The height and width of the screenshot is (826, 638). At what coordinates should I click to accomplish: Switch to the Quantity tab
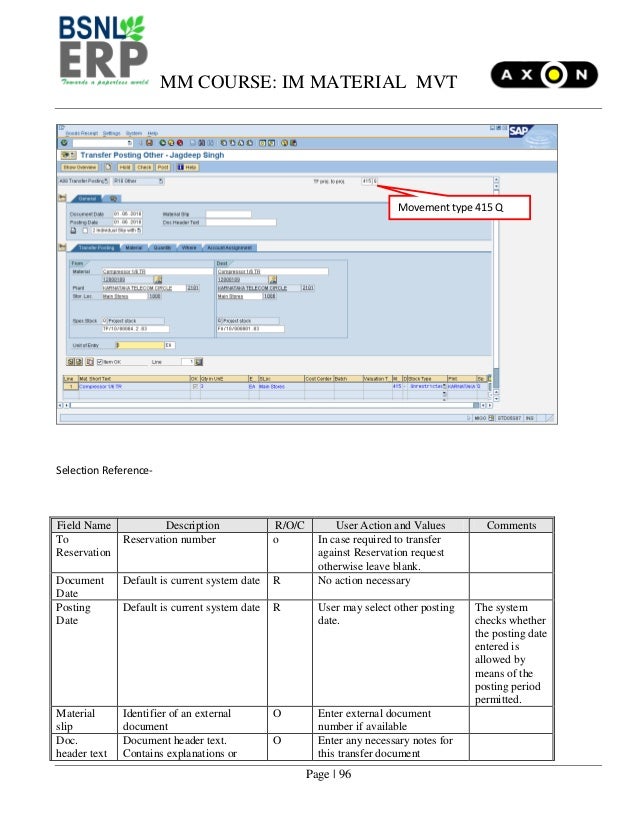point(162,248)
